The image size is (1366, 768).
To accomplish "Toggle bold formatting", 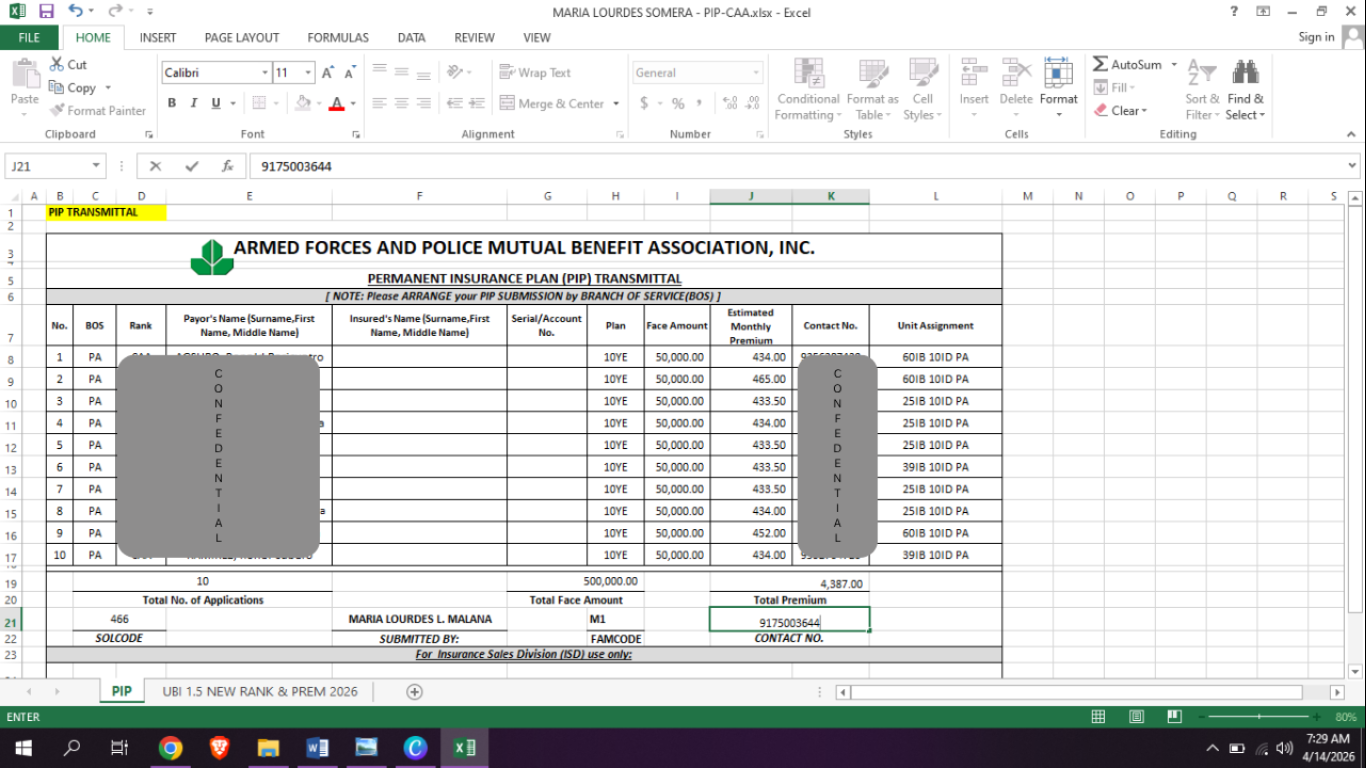I will [172, 103].
